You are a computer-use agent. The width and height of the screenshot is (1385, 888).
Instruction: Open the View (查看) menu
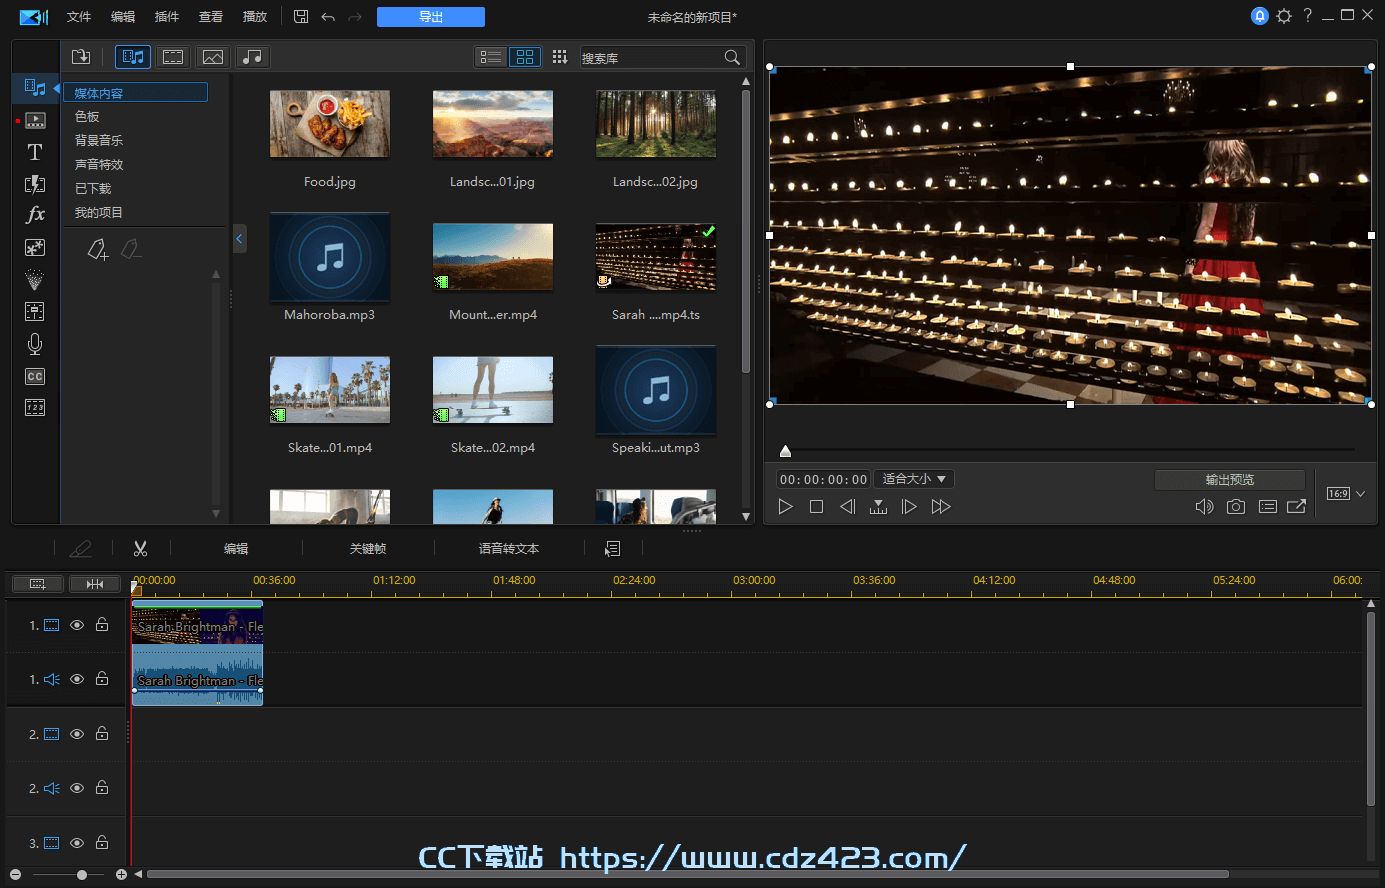pos(211,17)
